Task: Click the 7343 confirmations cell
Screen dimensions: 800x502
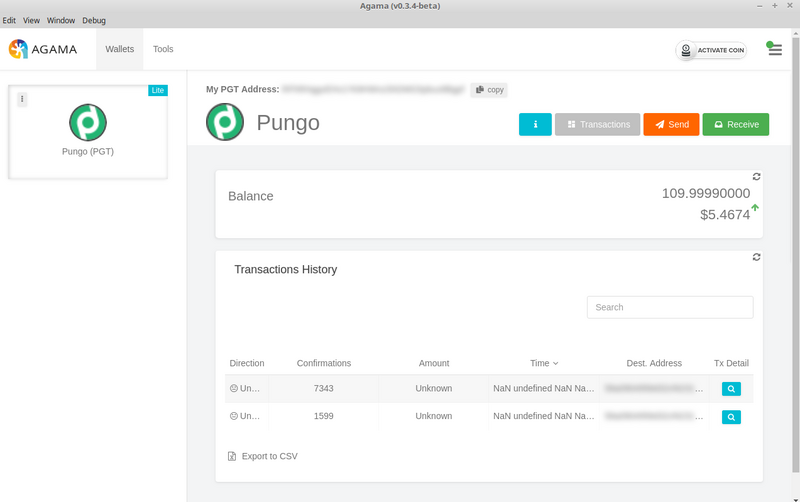Action: click(x=323, y=388)
